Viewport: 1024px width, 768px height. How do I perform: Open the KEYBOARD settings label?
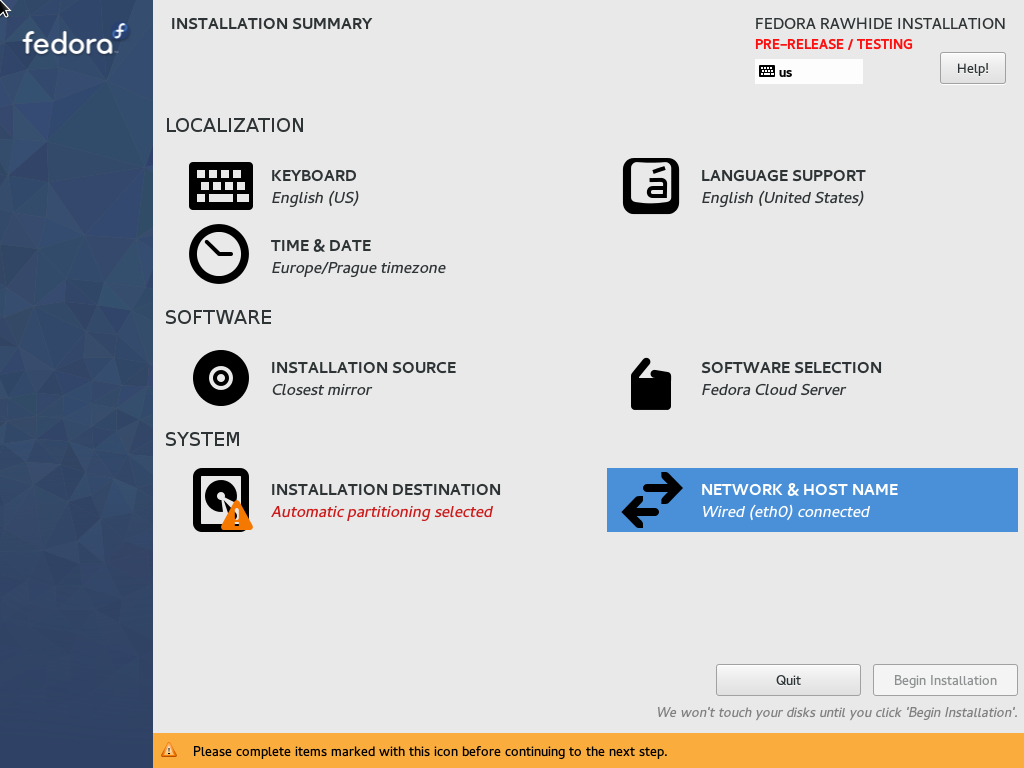click(313, 176)
